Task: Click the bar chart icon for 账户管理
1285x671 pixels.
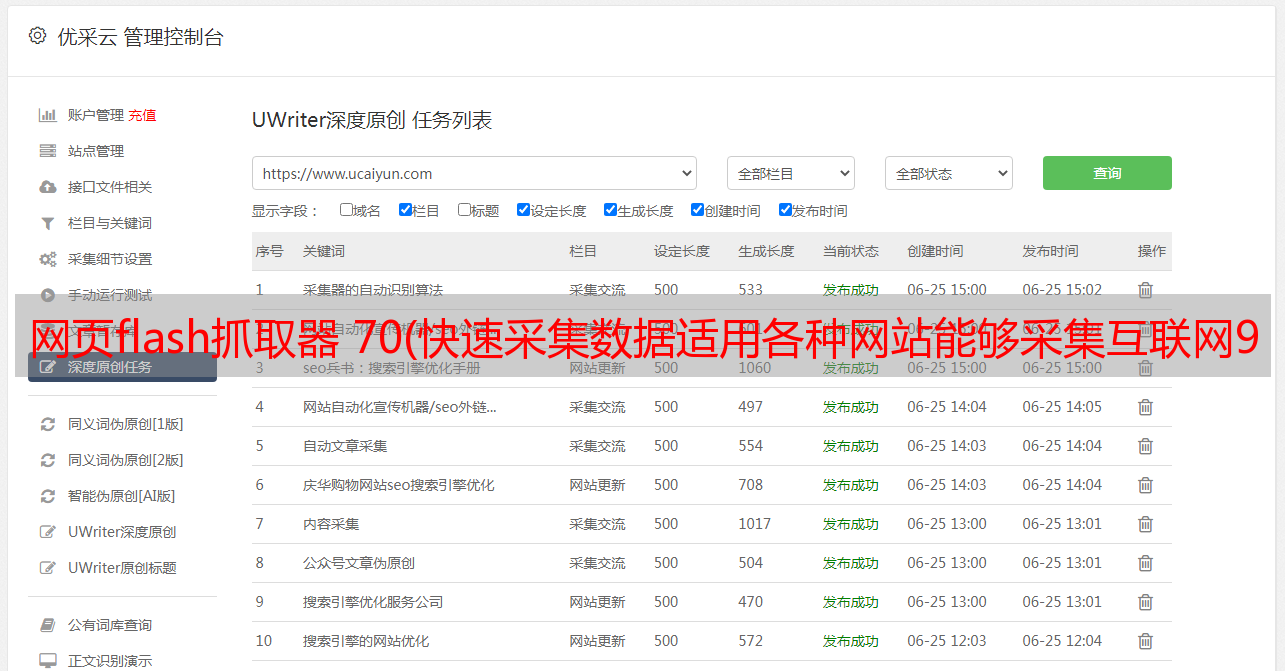Action: click(47, 115)
